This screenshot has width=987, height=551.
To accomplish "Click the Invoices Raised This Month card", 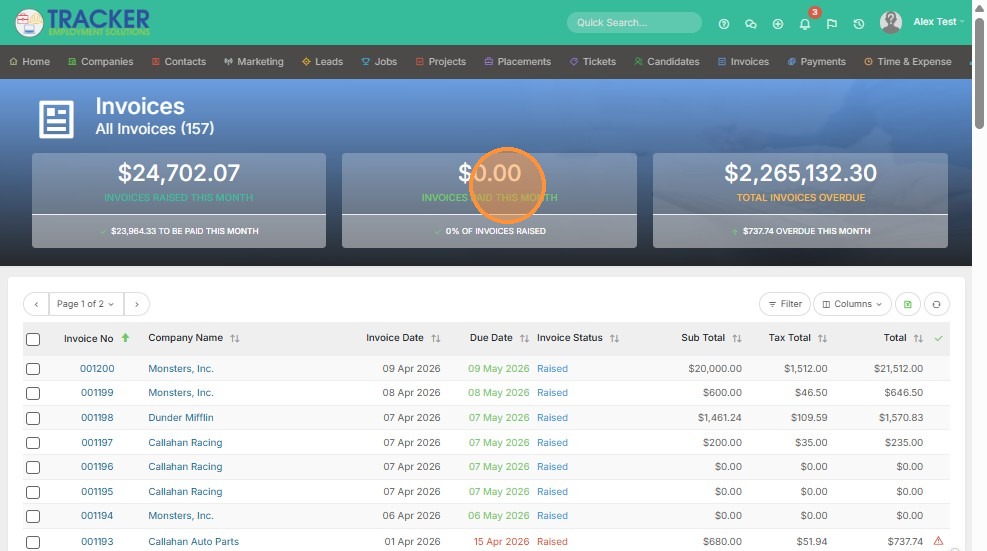I will 179,200.
